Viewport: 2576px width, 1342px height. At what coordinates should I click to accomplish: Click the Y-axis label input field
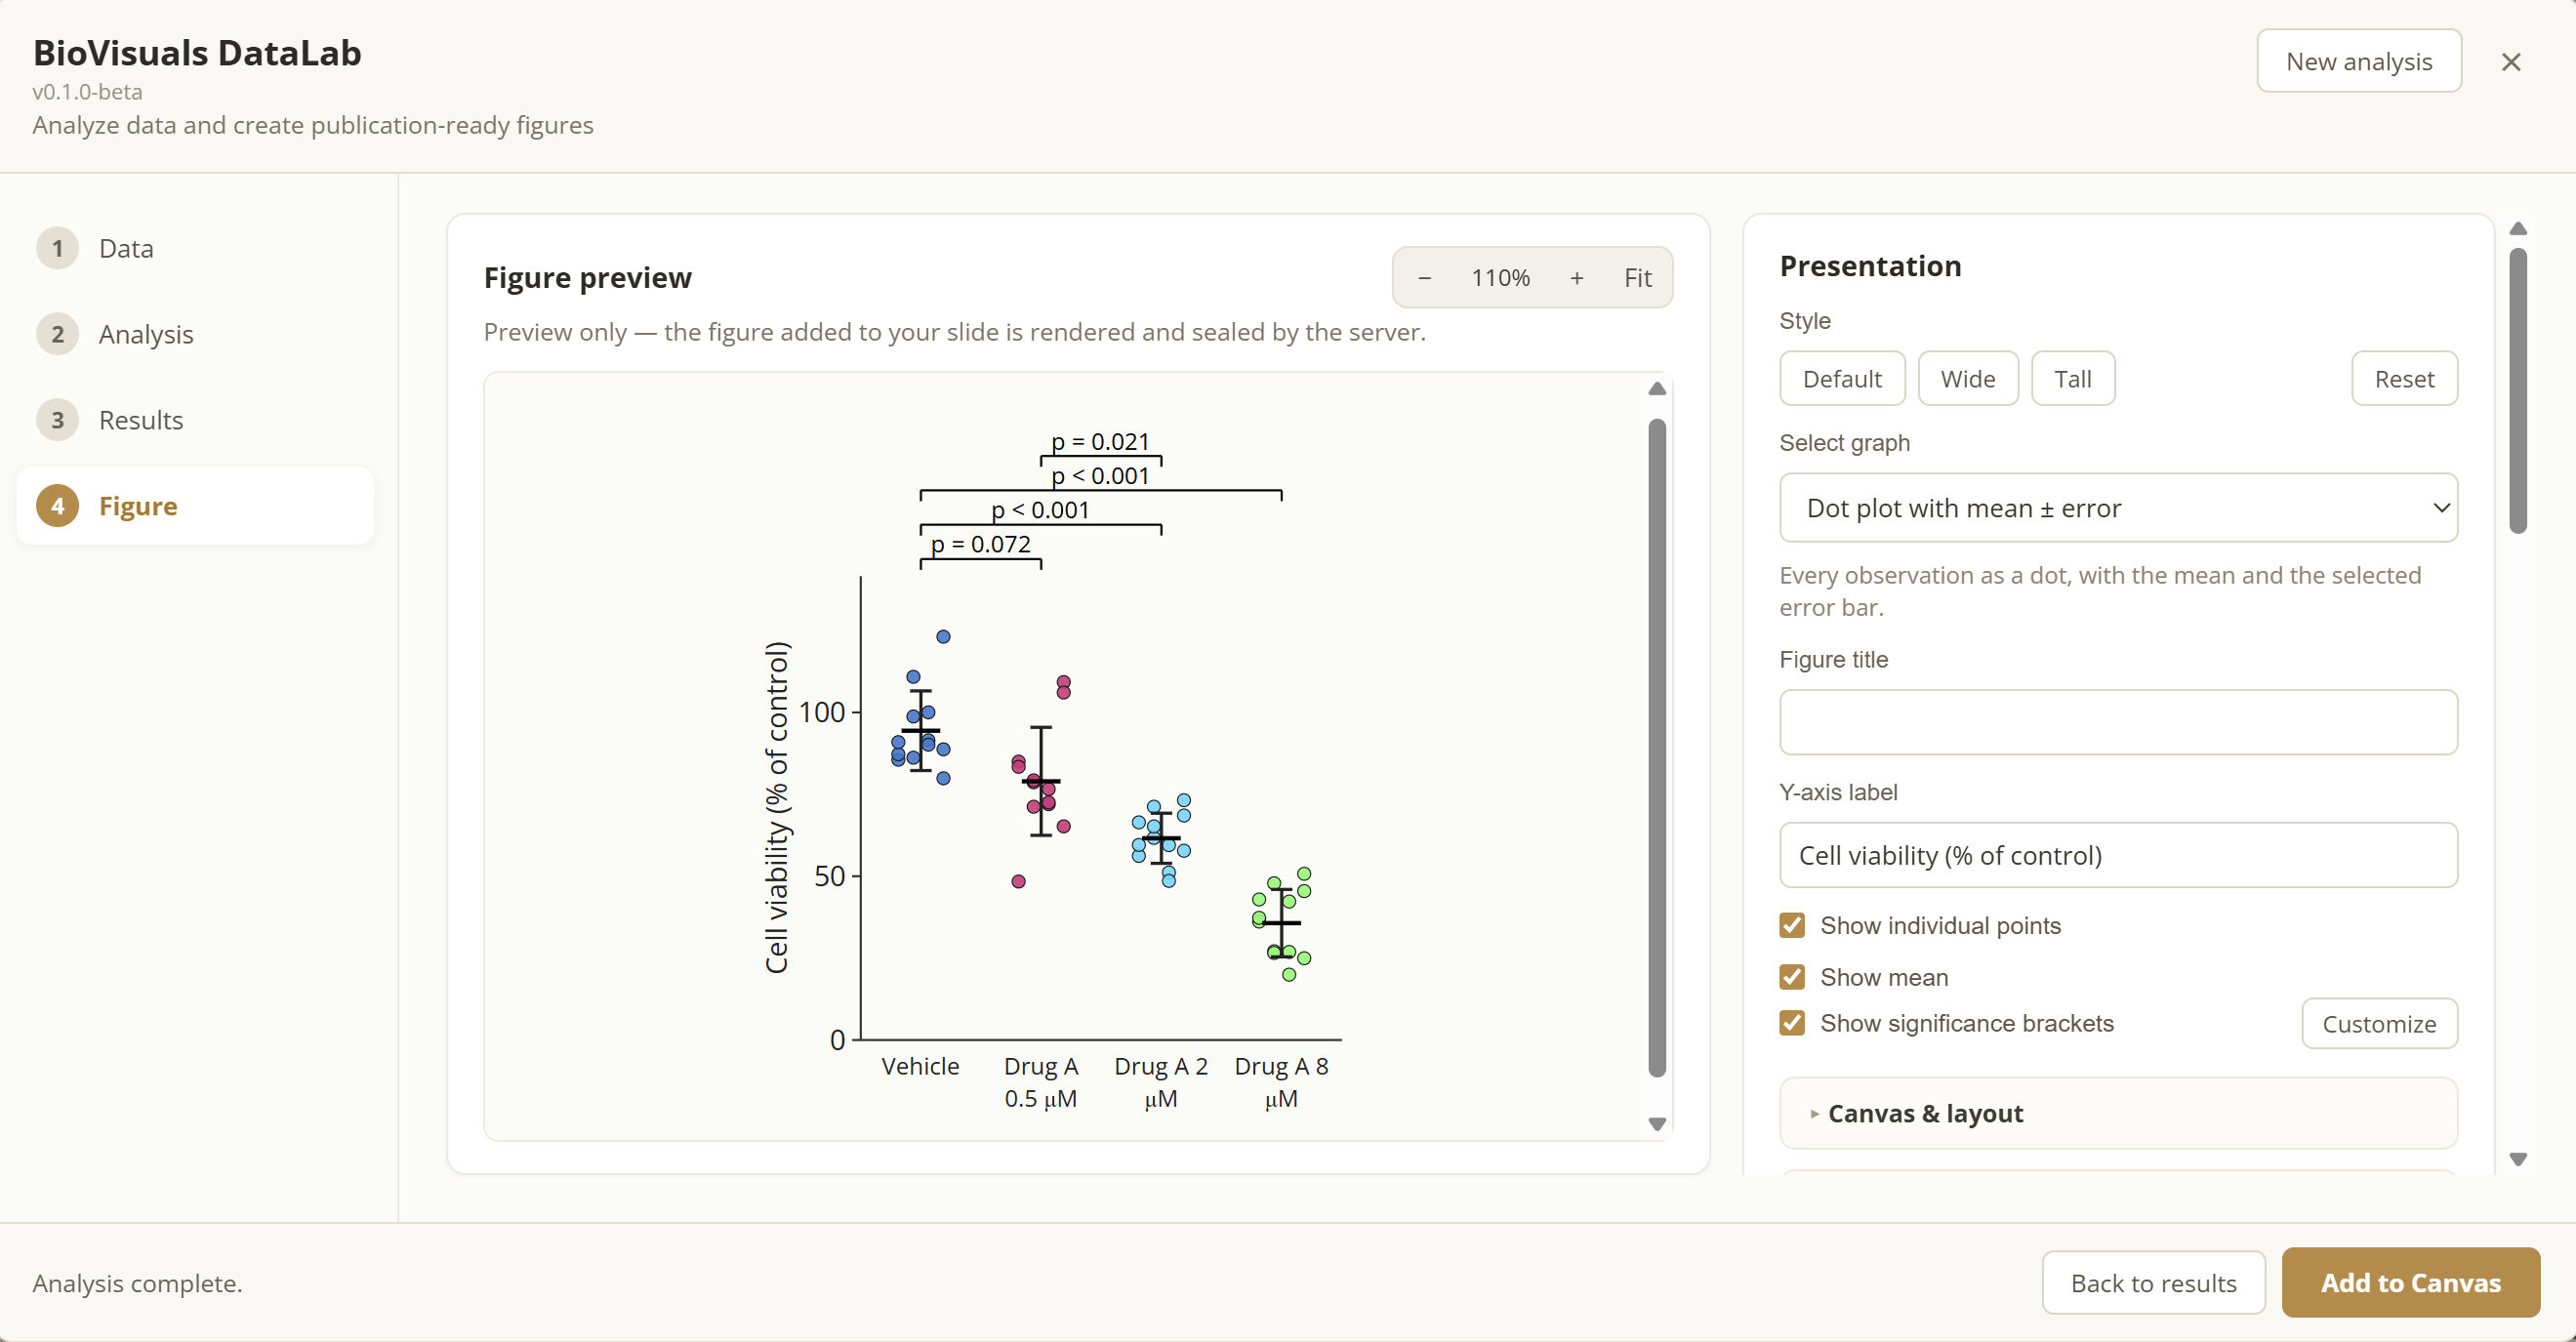pos(2118,855)
